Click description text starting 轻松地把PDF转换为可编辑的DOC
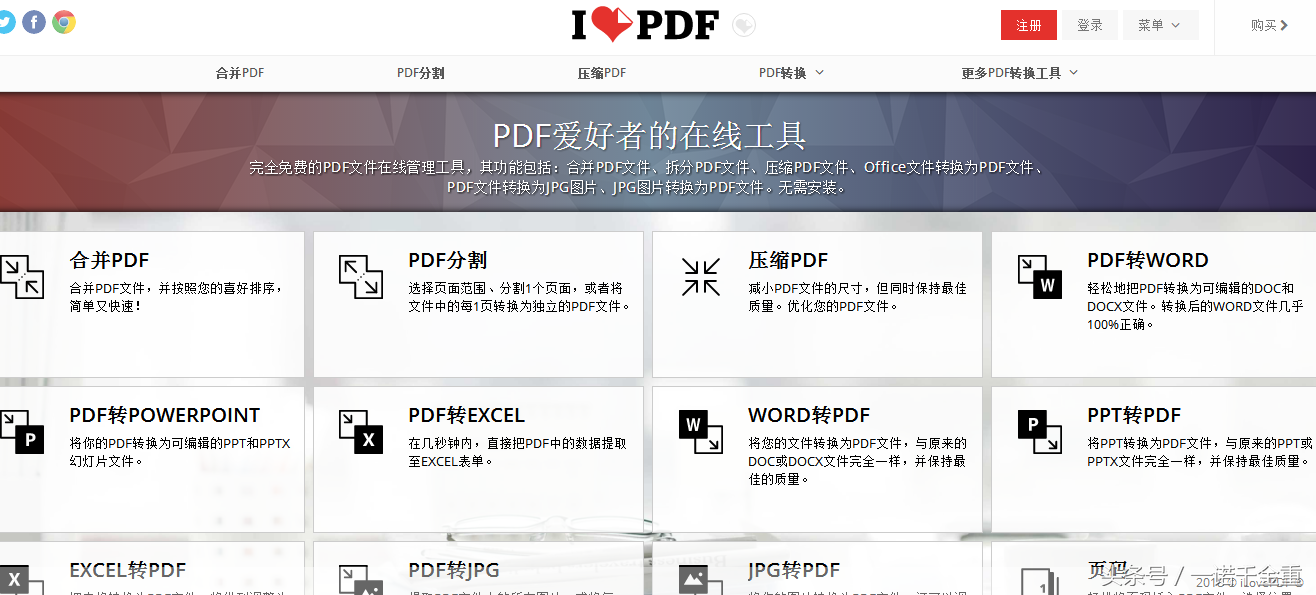Image resolution: width=1316 pixels, height=595 pixels. coord(1195,306)
